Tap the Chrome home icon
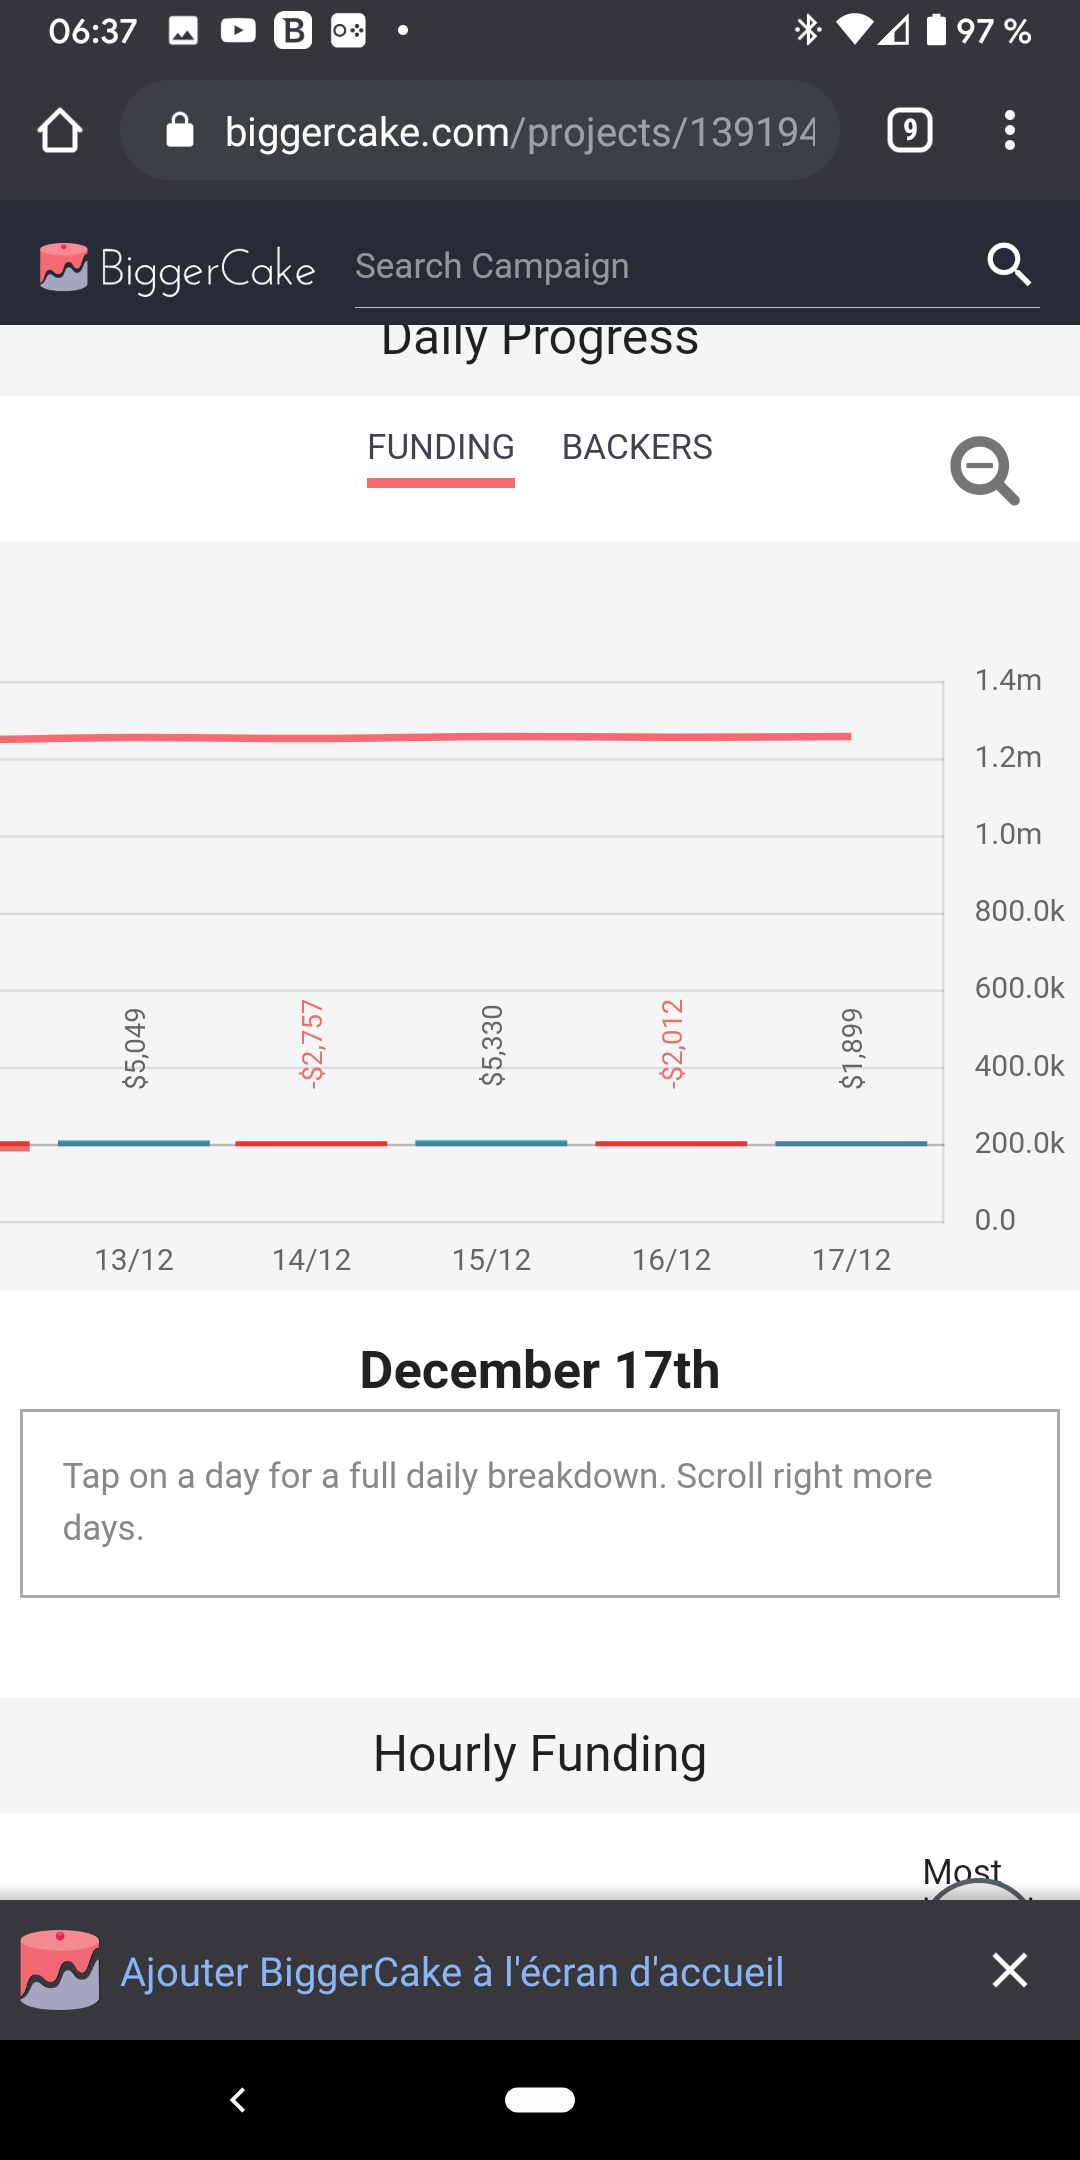Screen dimensions: 1080x2160 (60, 131)
